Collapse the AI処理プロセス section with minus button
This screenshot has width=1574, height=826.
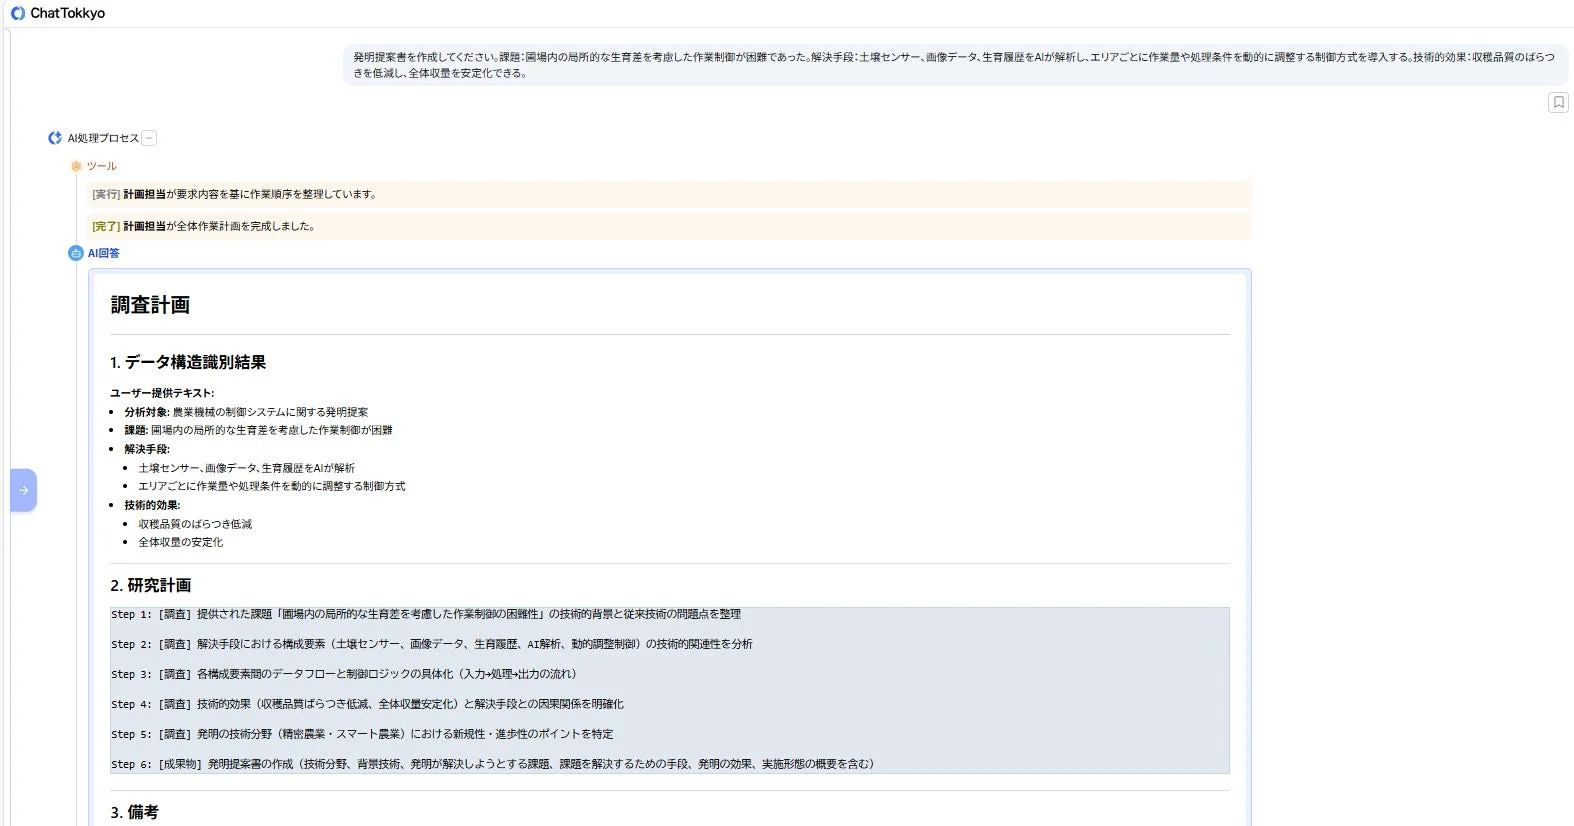(x=149, y=138)
